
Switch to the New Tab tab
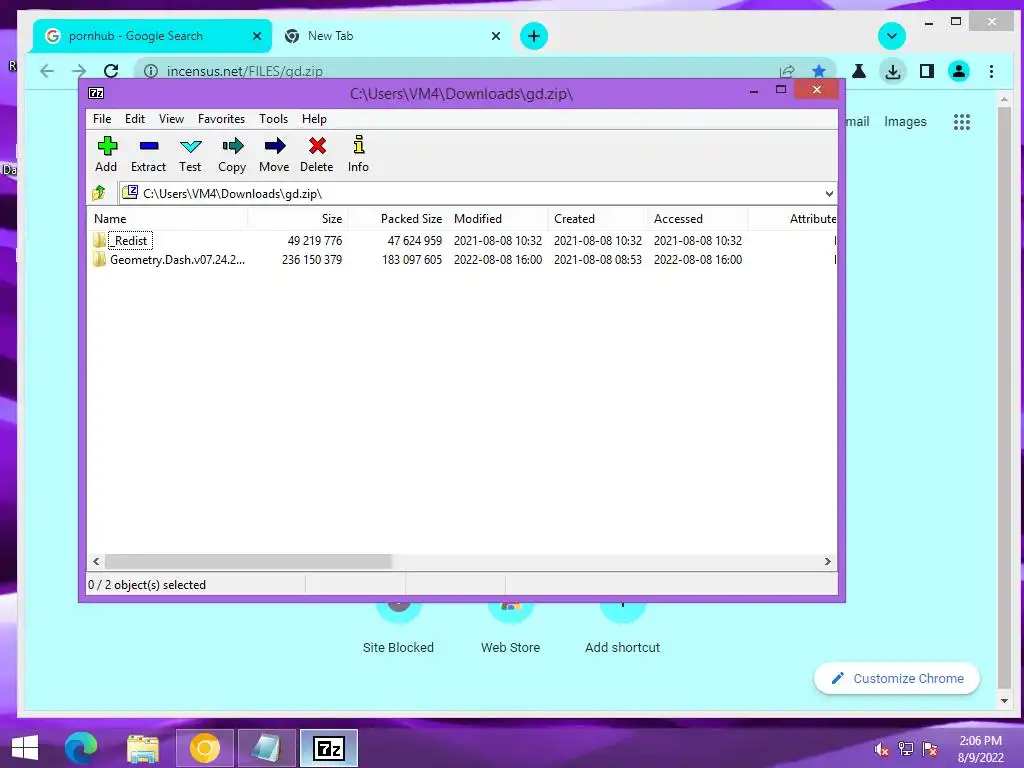391,36
